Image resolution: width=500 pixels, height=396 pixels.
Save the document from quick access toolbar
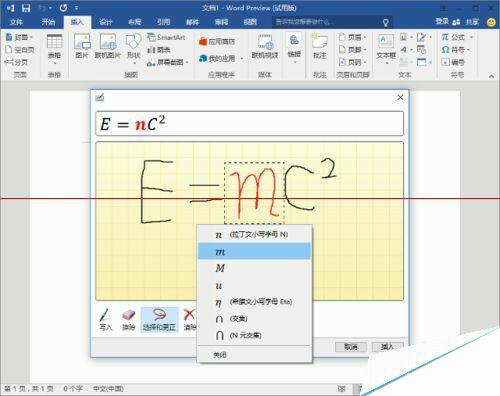pyautogui.click(x=26, y=8)
